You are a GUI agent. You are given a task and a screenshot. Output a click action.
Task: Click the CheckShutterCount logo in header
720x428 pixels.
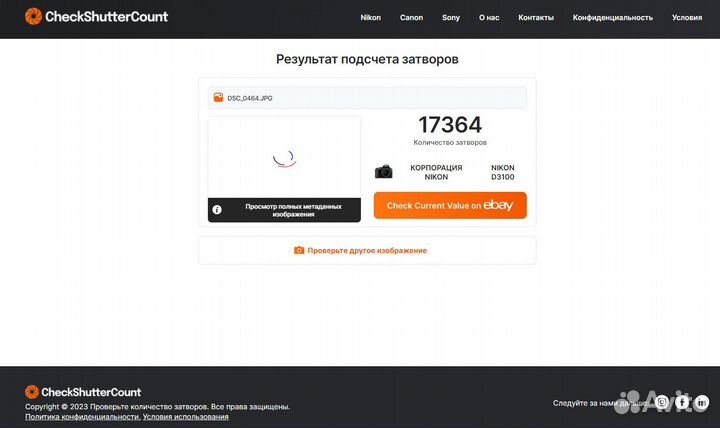pyautogui.click(x=96, y=17)
